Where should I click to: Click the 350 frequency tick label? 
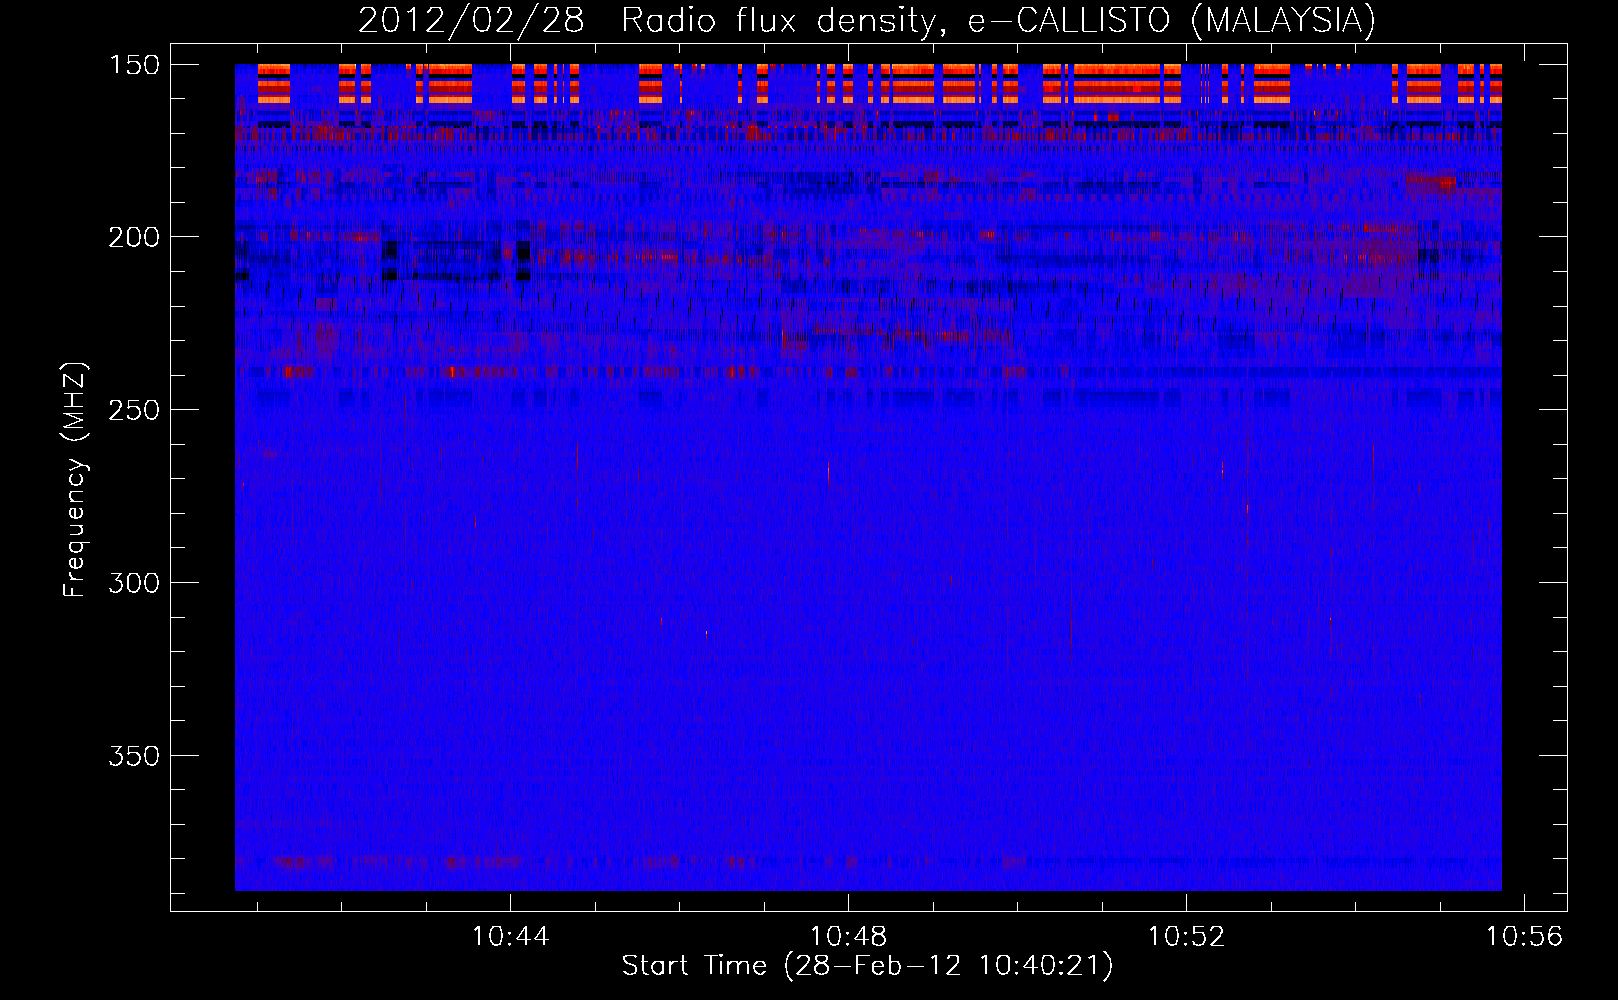[134, 756]
